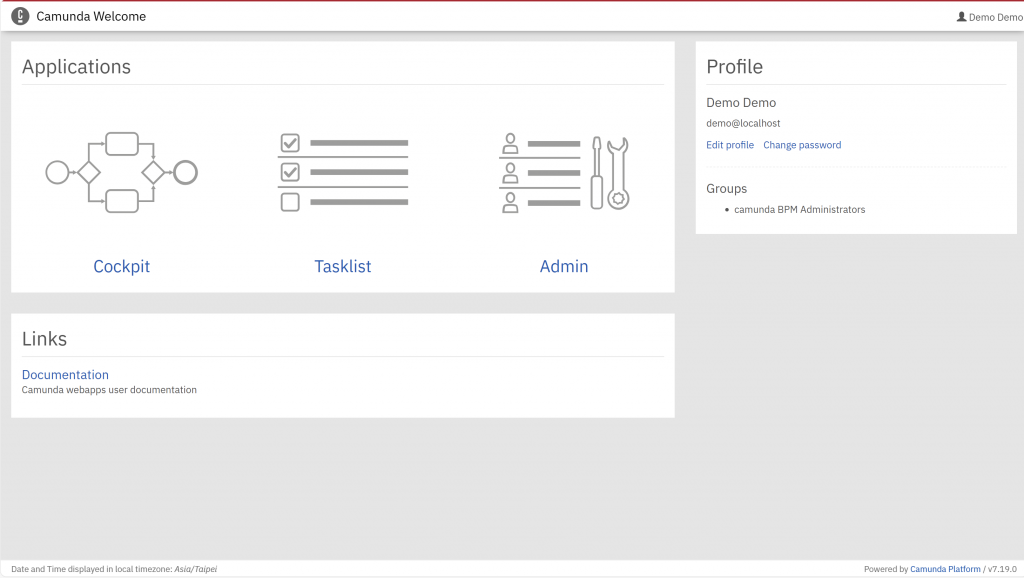1024x578 pixels.
Task: Open the Tasklist application link
Action: coord(343,266)
